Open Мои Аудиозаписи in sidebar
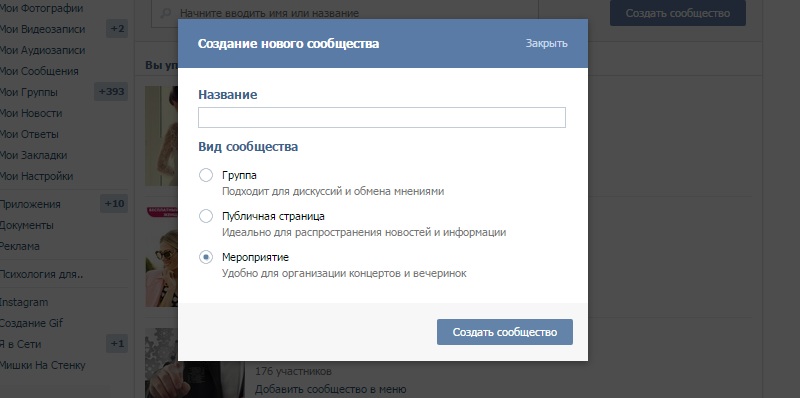Viewport: 800px width, 398px height. pyautogui.click(x=42, y=51)
